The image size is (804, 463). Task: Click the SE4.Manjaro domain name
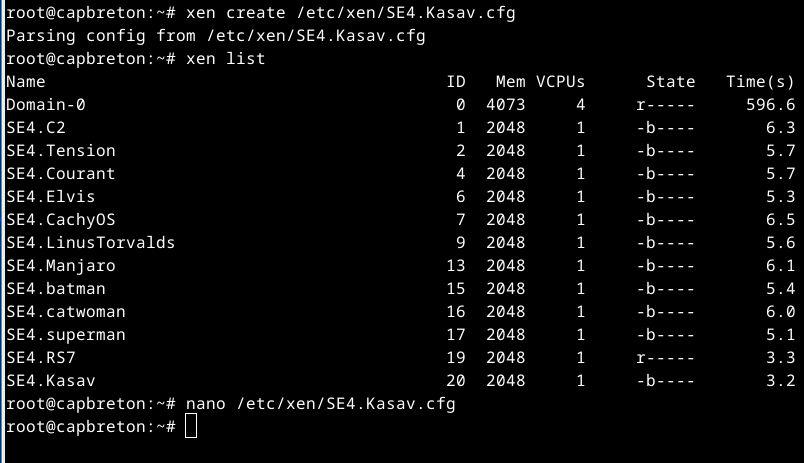[60, 266]
